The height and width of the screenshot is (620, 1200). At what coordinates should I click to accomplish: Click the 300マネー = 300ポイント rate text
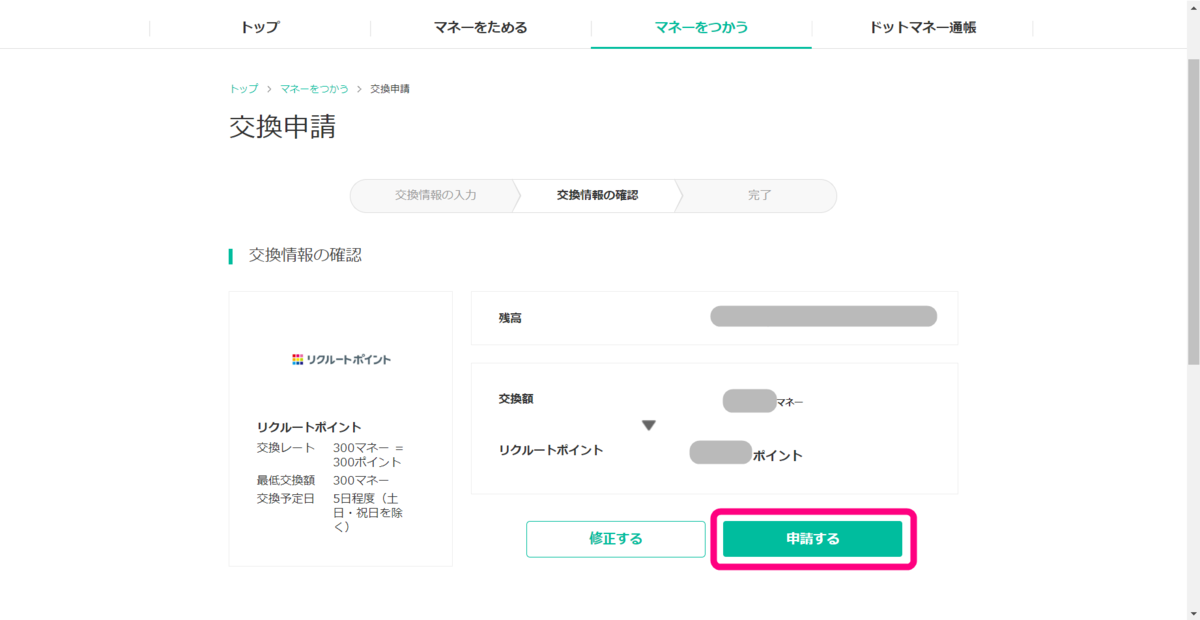369,455
